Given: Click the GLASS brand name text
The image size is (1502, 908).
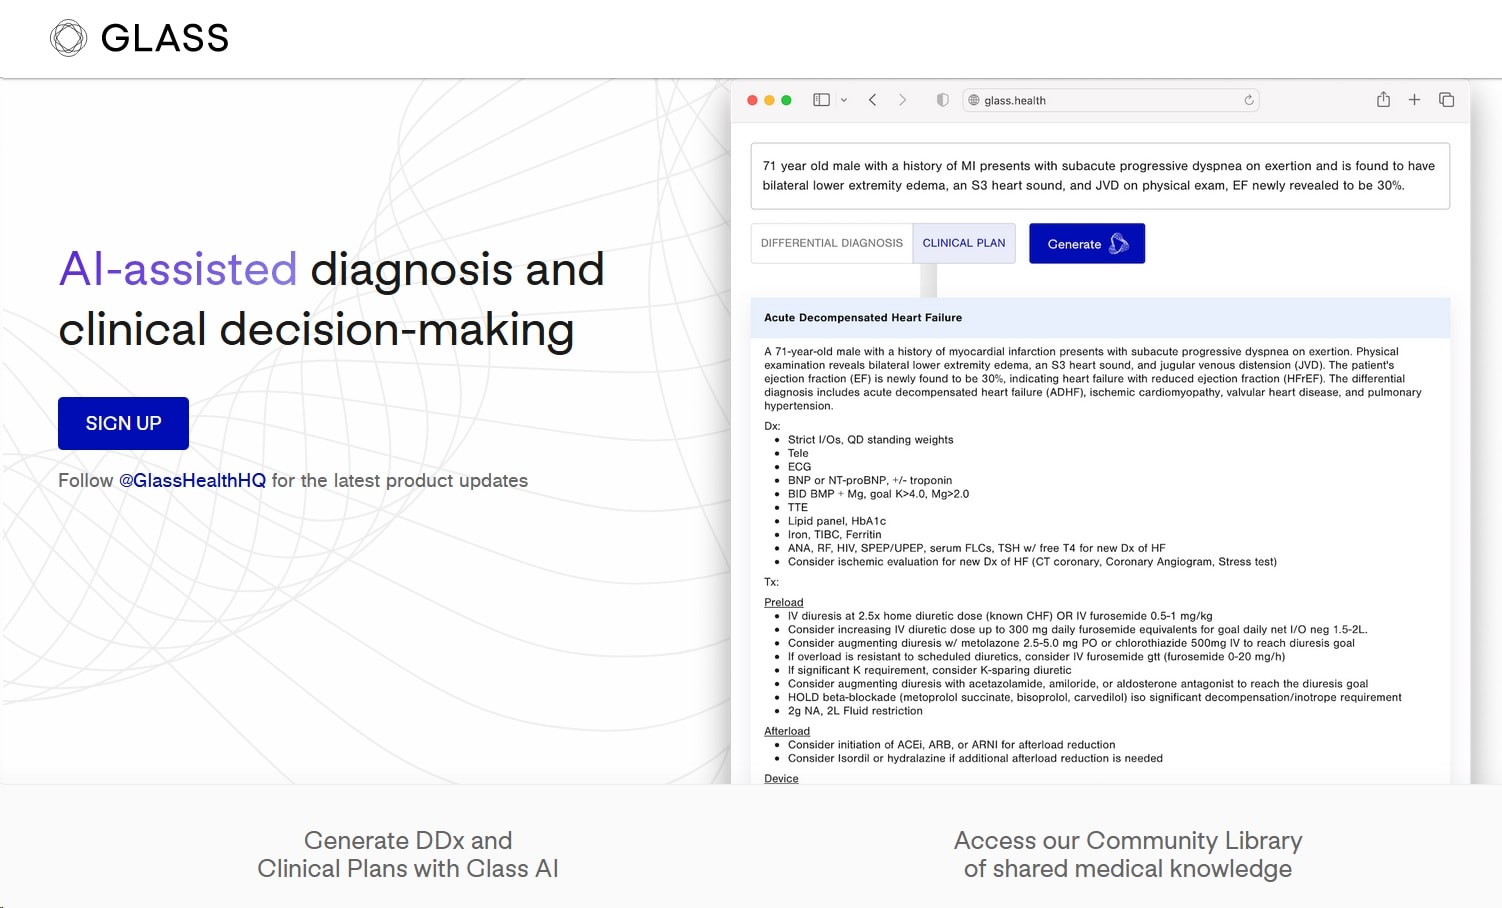Looking at the screenshot, I should coord(165,38).
